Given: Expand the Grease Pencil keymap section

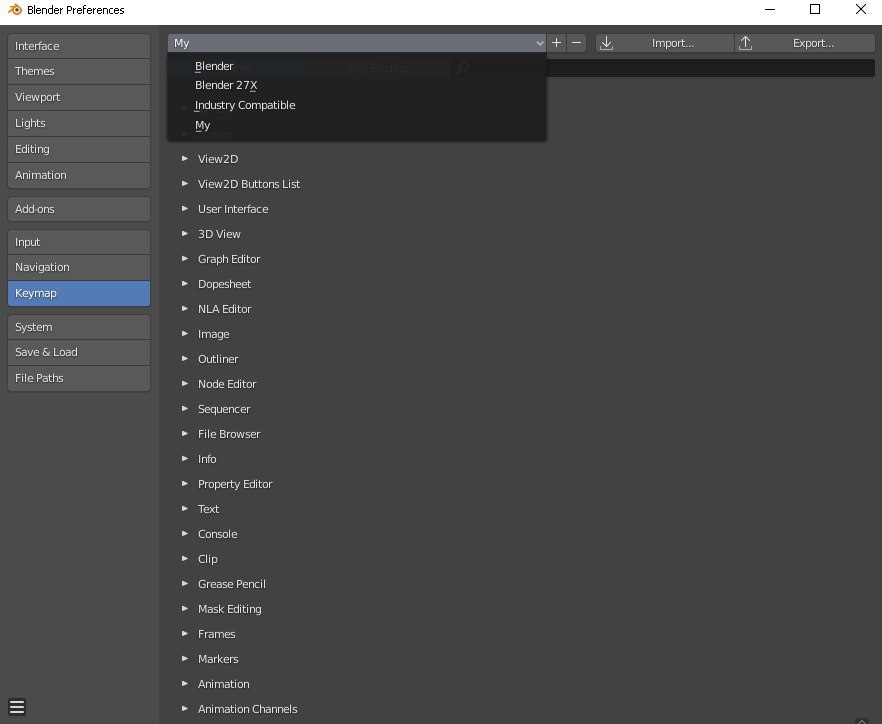Looking at the screenshot, I should click(184, 583).
